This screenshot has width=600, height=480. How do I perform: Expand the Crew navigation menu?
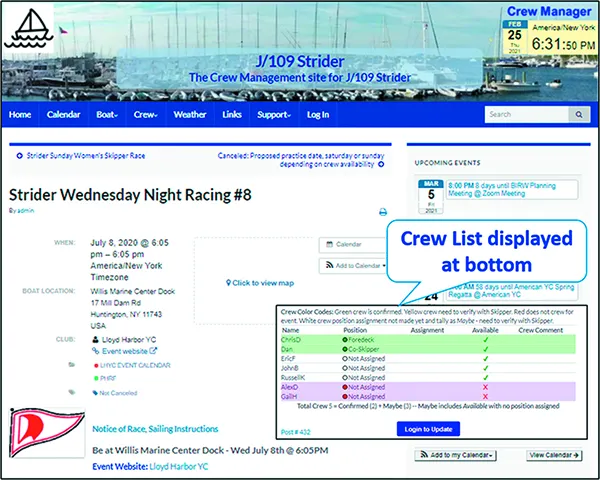pos(147,115)
